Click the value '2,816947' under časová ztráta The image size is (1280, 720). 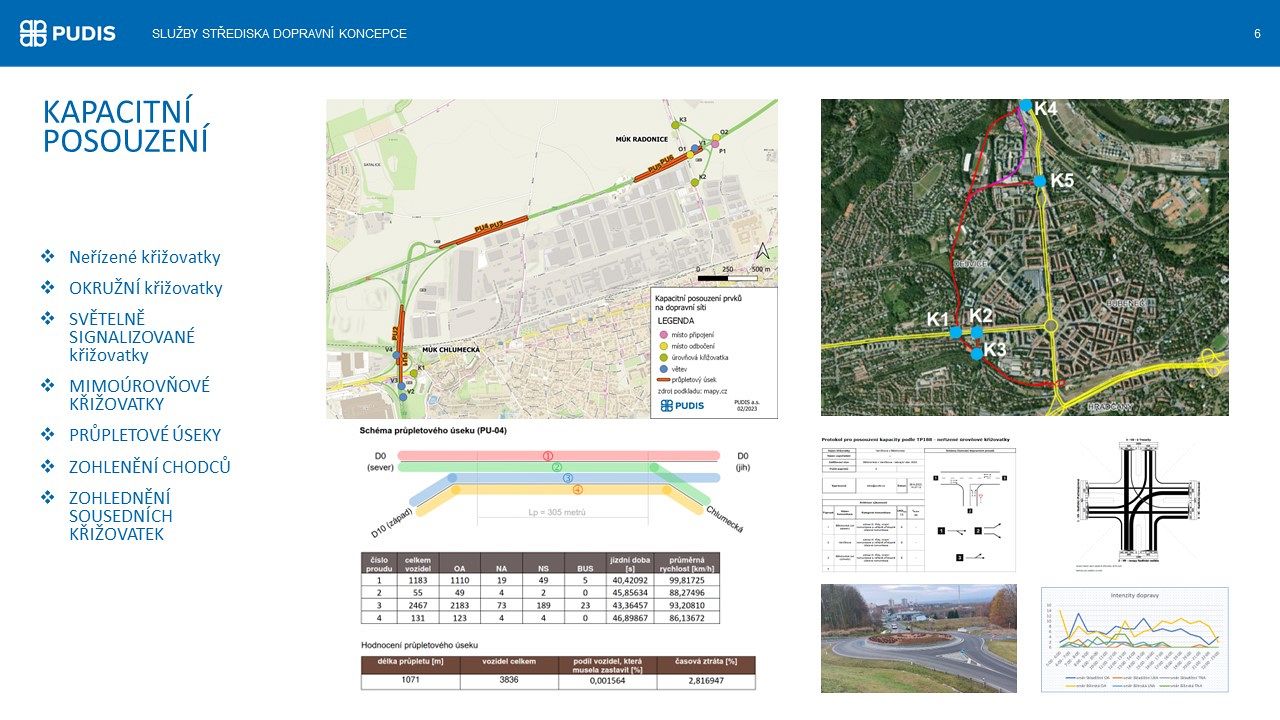(705, 680)
